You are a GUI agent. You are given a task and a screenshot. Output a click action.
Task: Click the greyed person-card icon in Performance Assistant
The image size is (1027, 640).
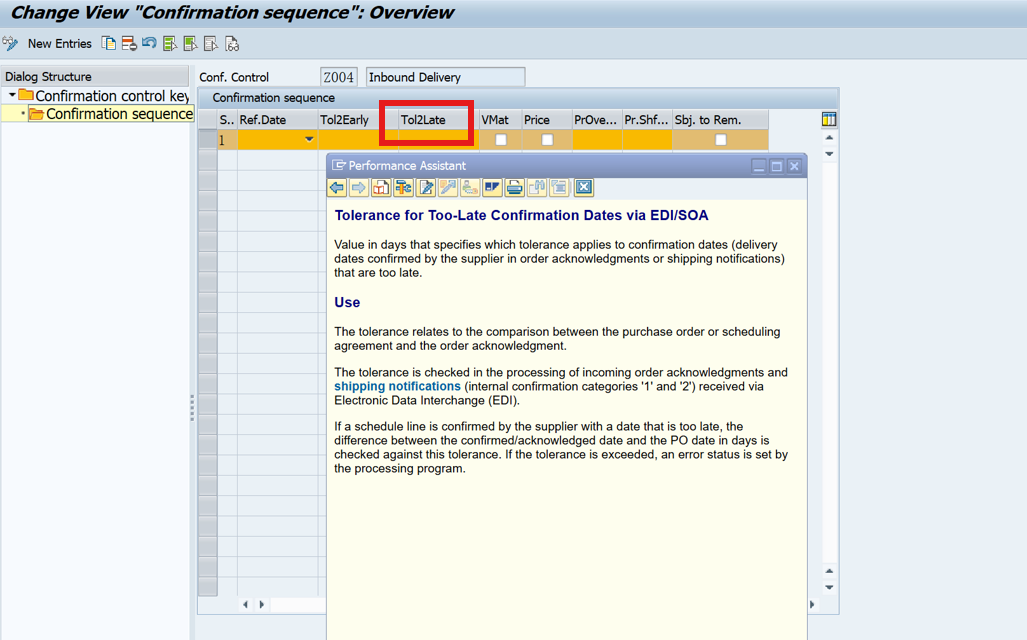(x=470, y=188)
